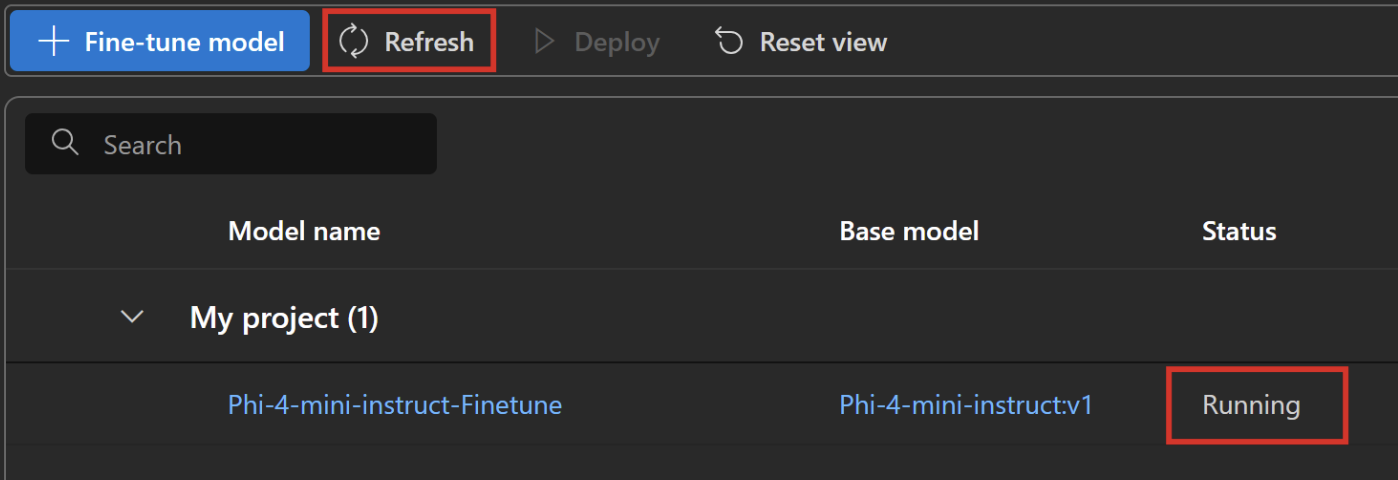This screenshot has width=1398, height=480.
Task: Select the Phi-4-mini-instruct-Finetune table row
Action: click(x=702, y=405)
